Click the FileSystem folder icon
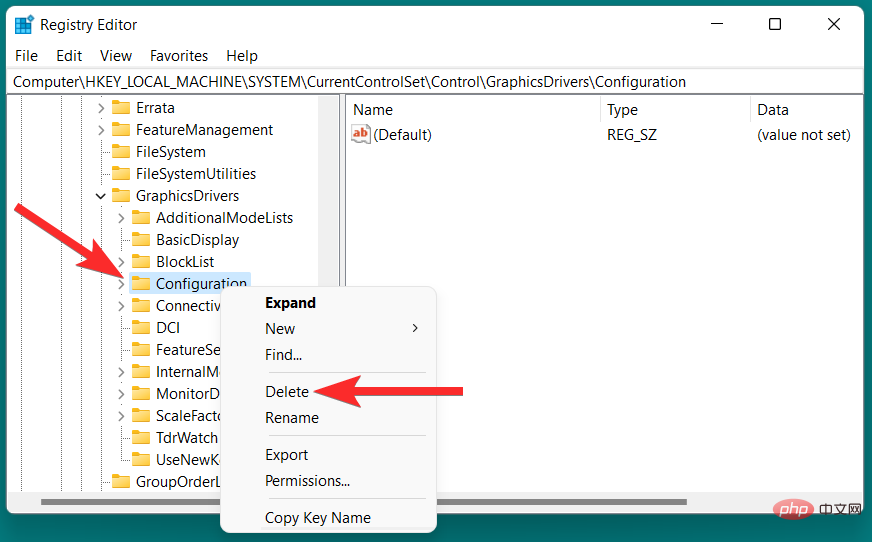 click(x=121, y=151)
